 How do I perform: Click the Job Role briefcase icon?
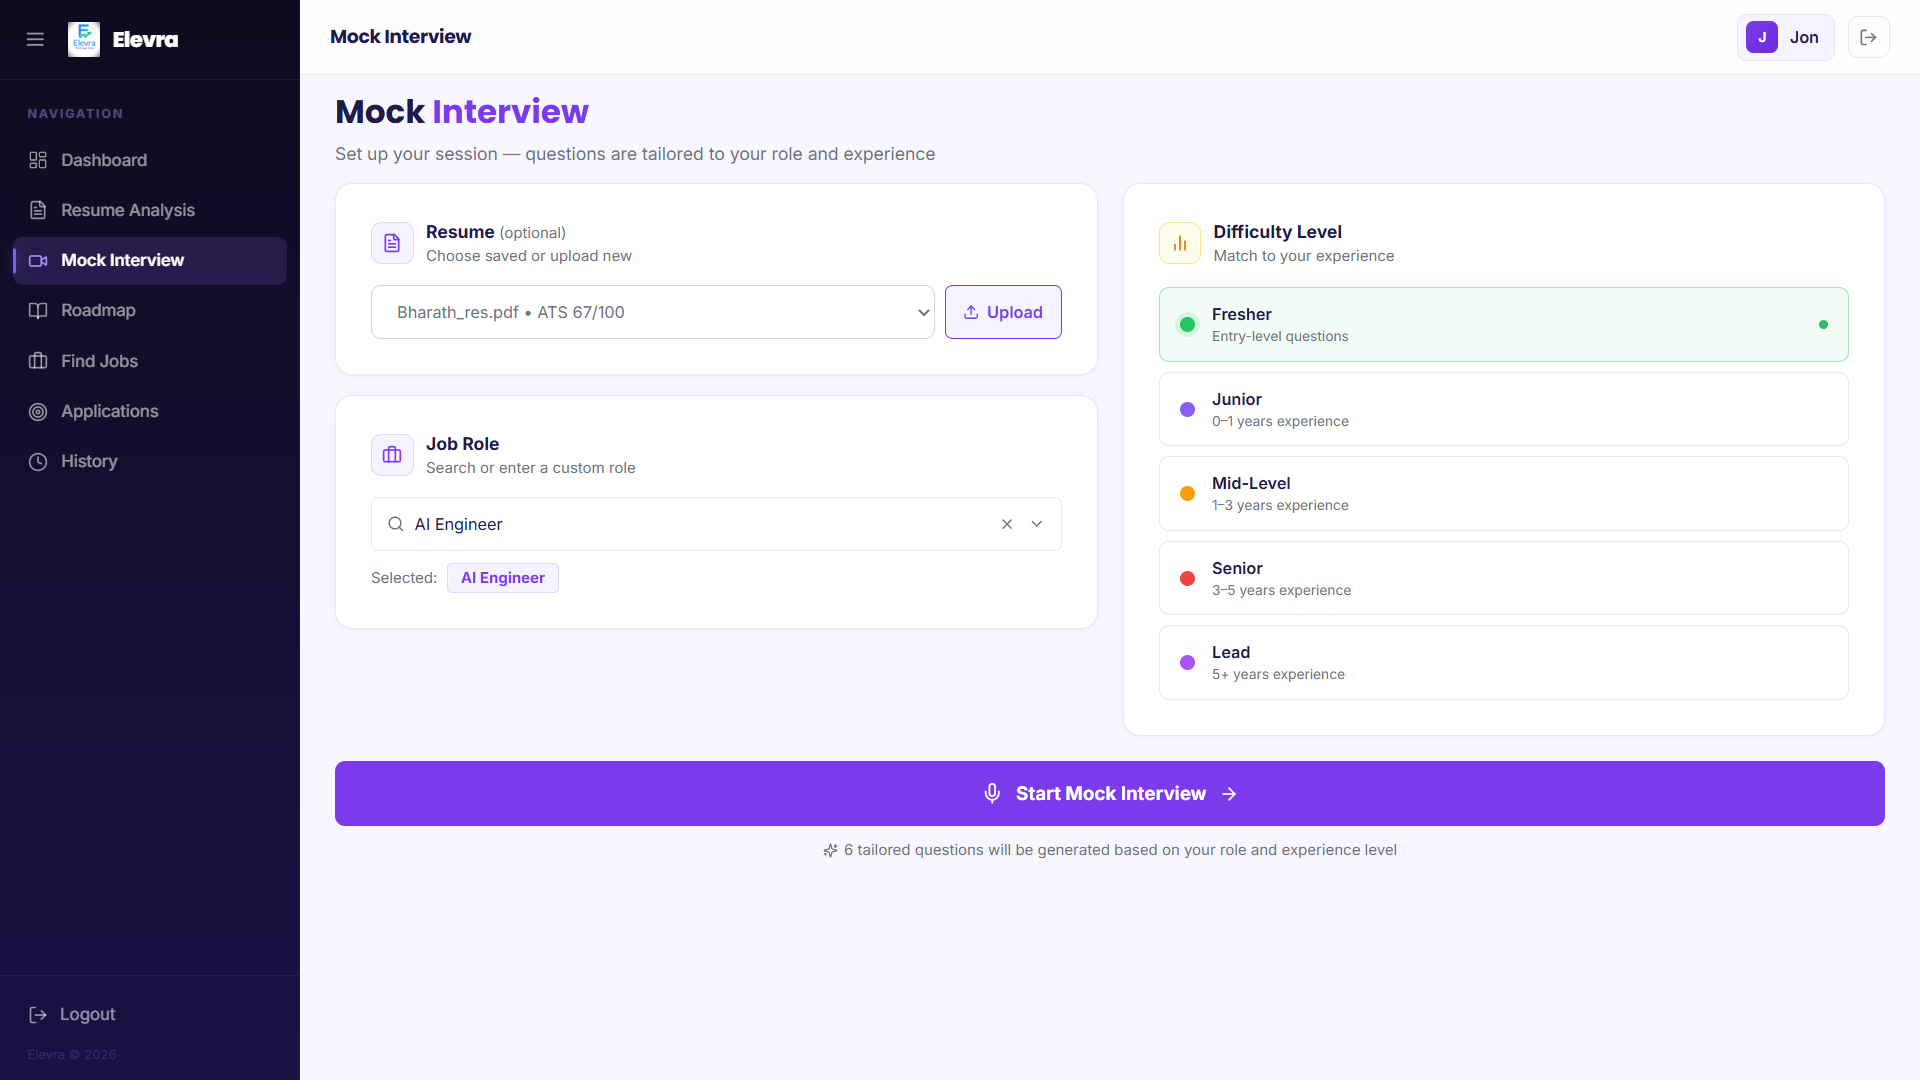pyautogui.click(x=392, y=455)
